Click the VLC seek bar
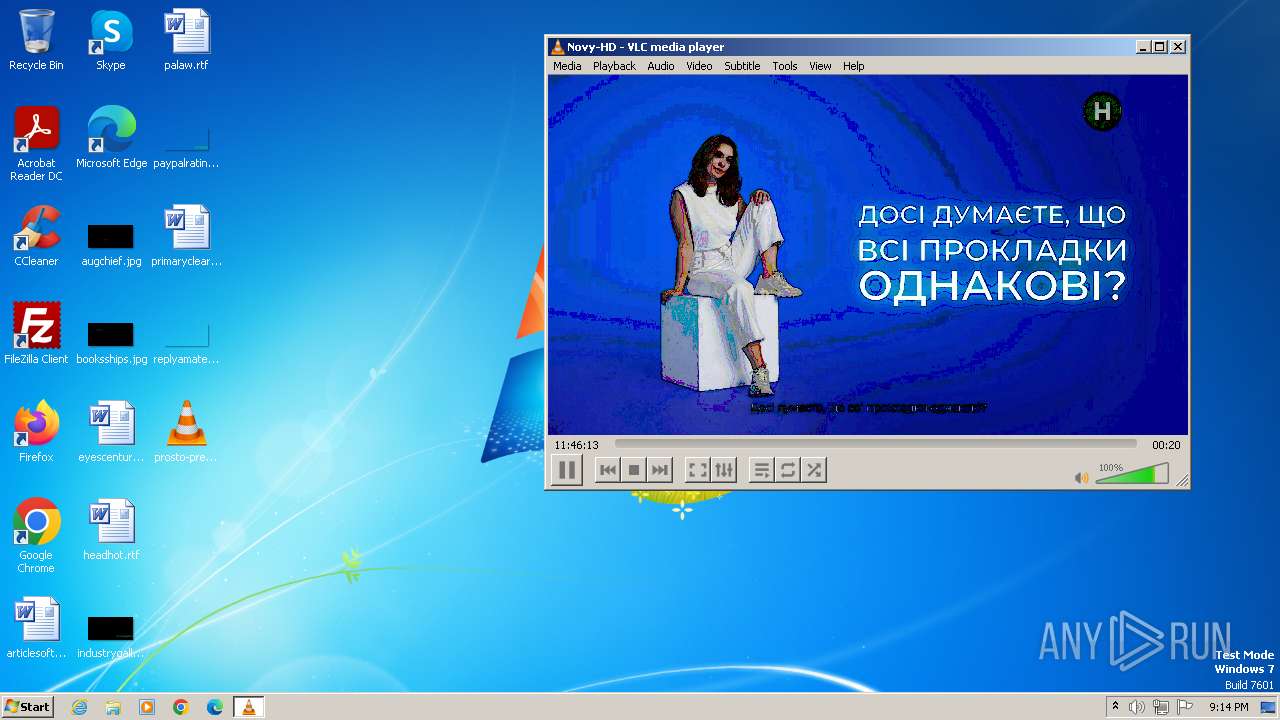Screen dimensions: 1280x720 (875, 444)
